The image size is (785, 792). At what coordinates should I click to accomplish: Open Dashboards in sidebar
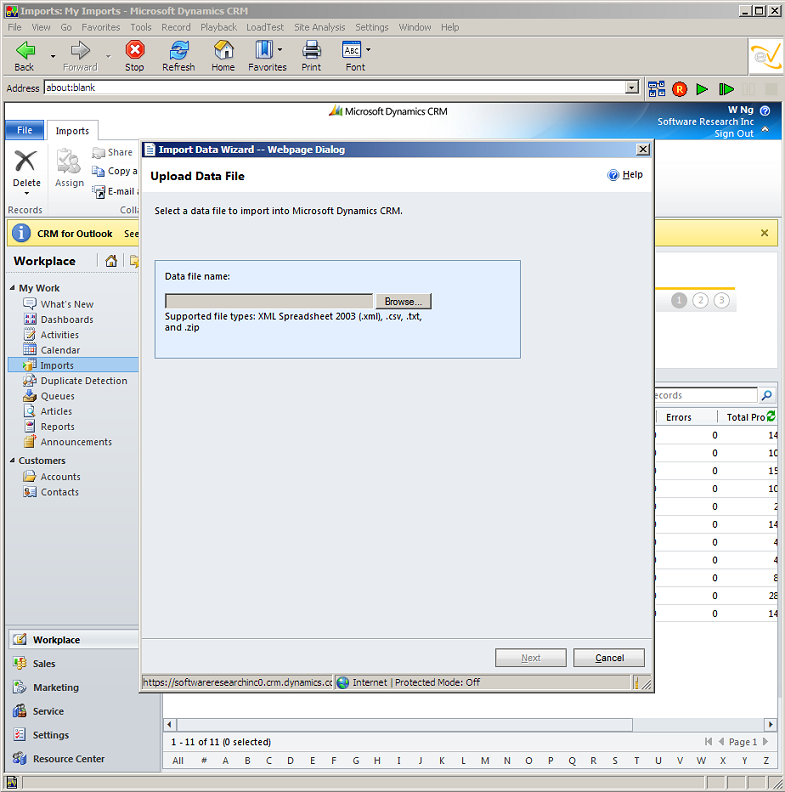click(x=67, y=319)
